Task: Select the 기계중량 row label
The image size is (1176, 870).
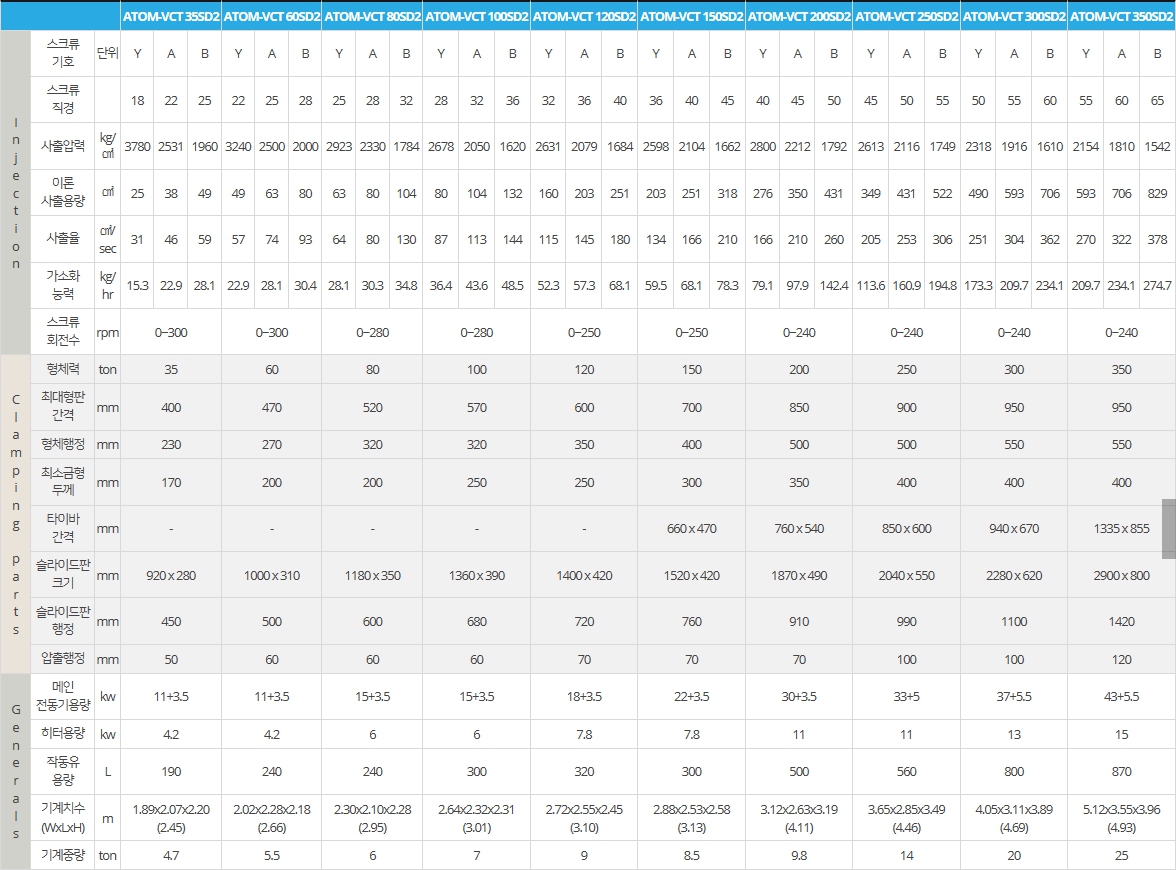Action: point(62,855)
